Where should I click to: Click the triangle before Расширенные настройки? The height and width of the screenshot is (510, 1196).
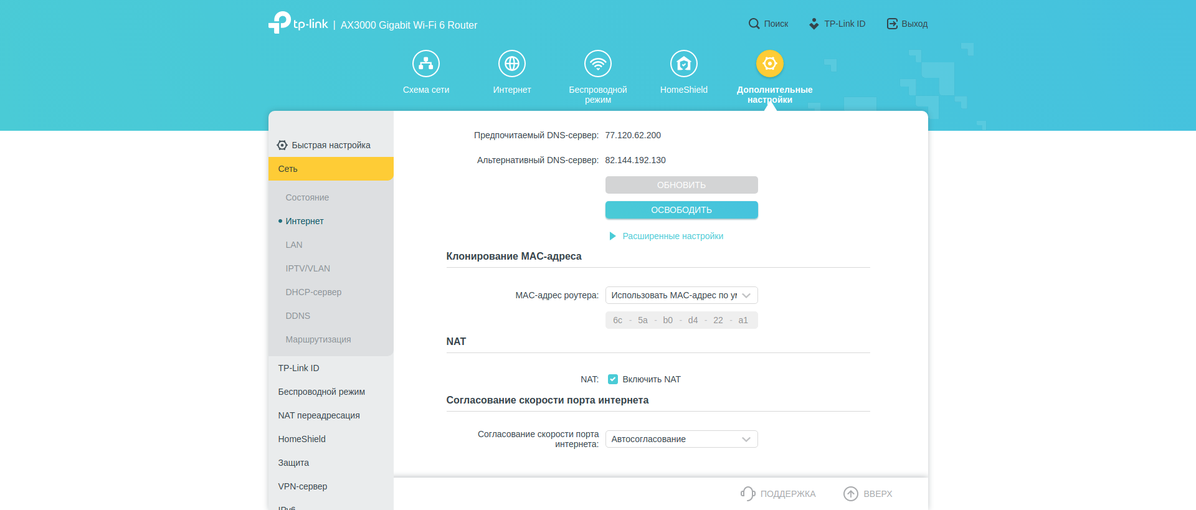[612, 236]
